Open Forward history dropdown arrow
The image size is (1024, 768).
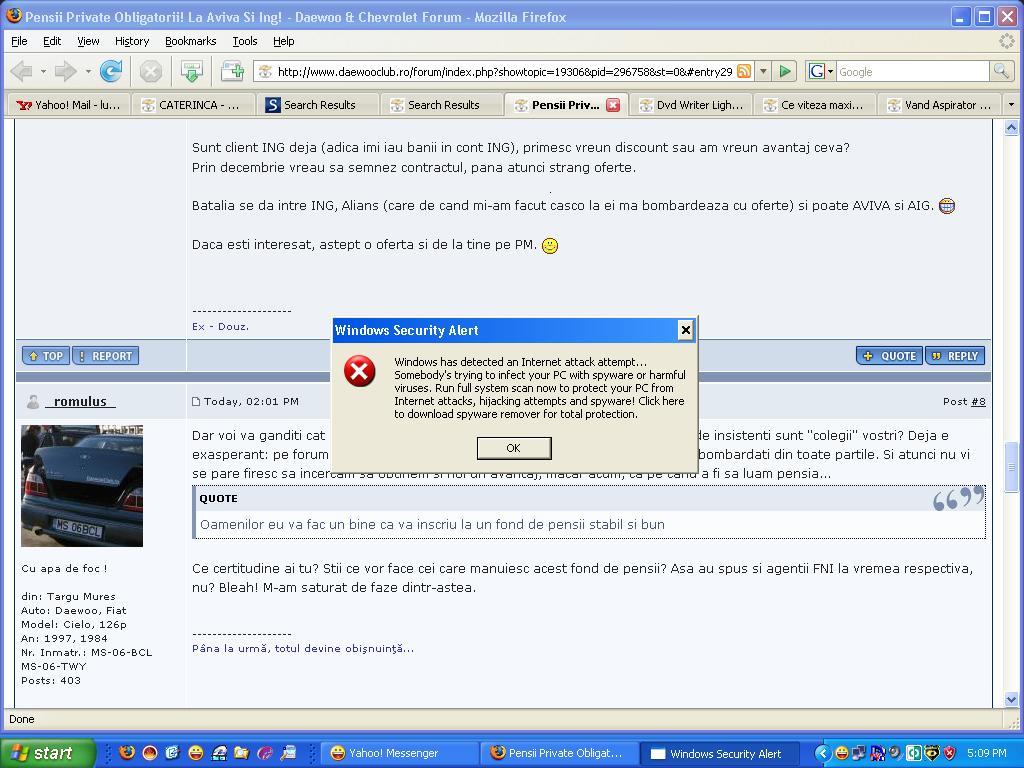pyautogui.click(x=88, y=71)
